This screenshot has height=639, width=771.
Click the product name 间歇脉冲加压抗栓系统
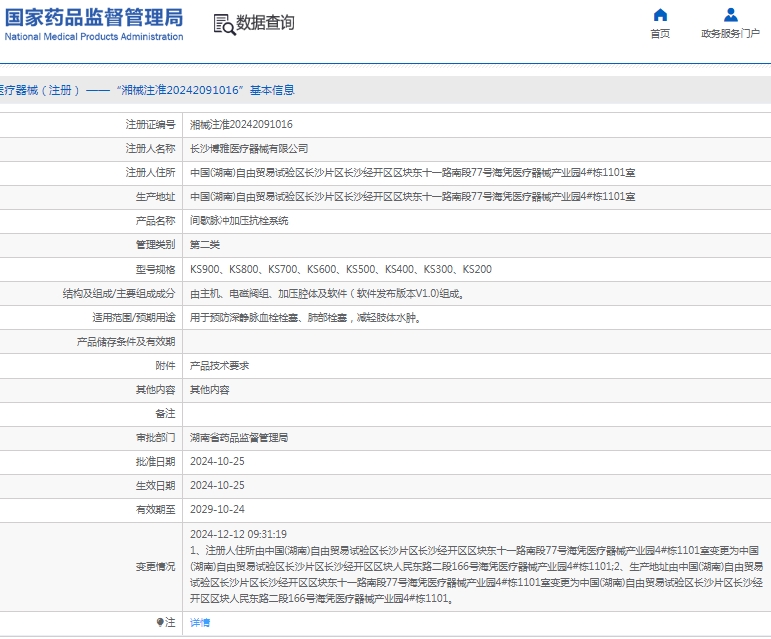[x=239, y=221]
